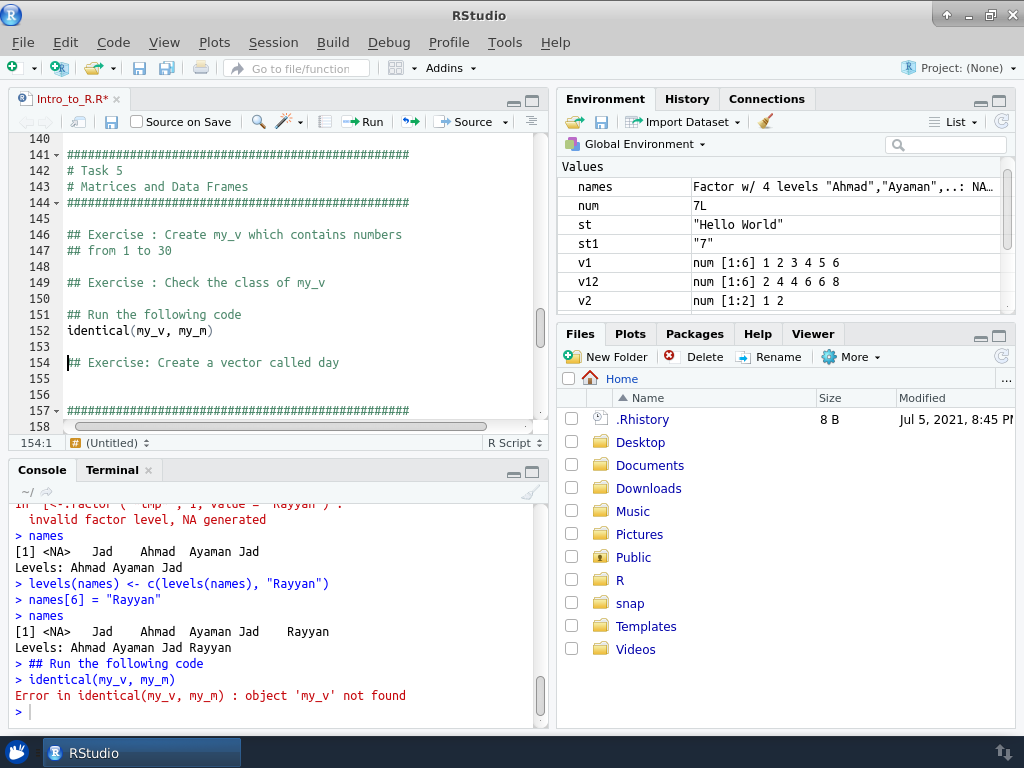1024x768 pixels.
Task: Open the More dropdown in Files pane
Action: 851,357
